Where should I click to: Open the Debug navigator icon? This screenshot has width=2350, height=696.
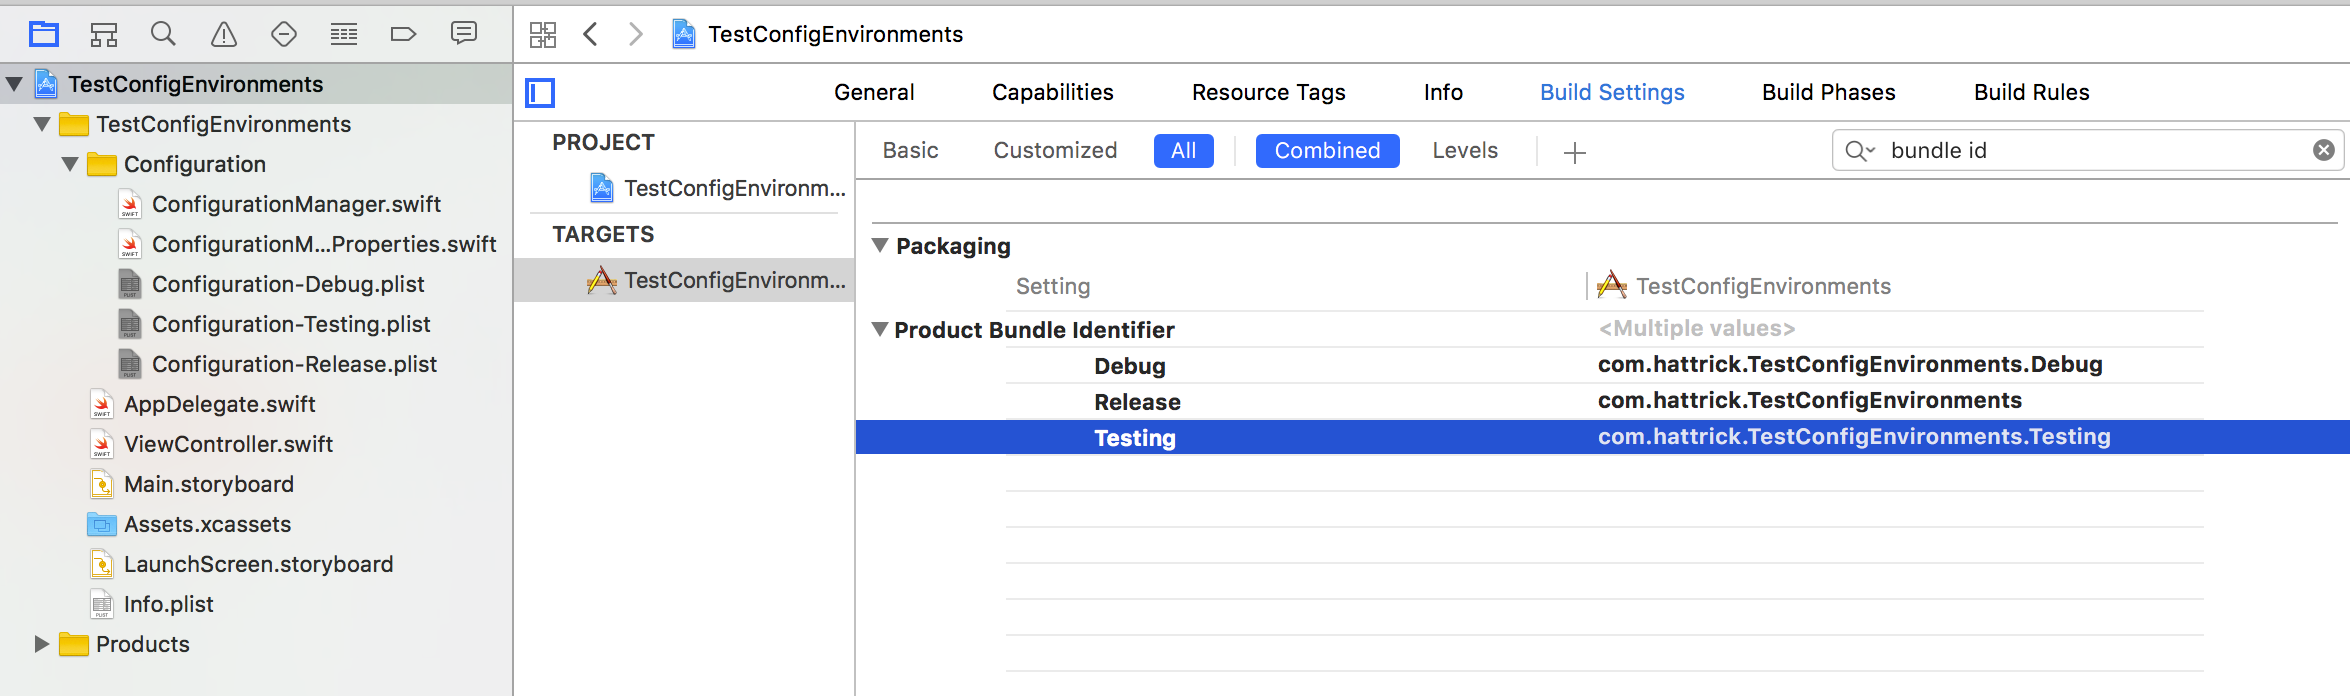point(344,35)
